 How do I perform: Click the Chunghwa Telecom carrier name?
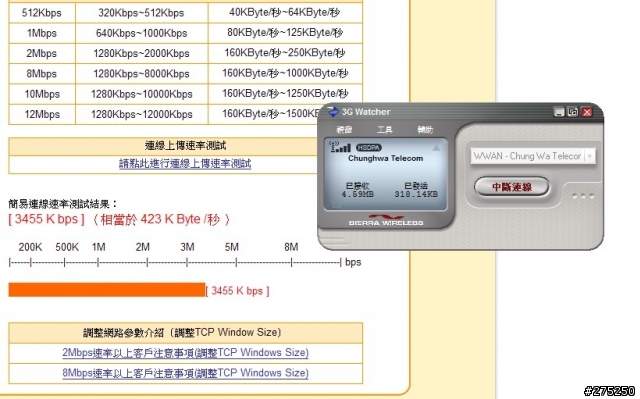(x=385, y=158)
